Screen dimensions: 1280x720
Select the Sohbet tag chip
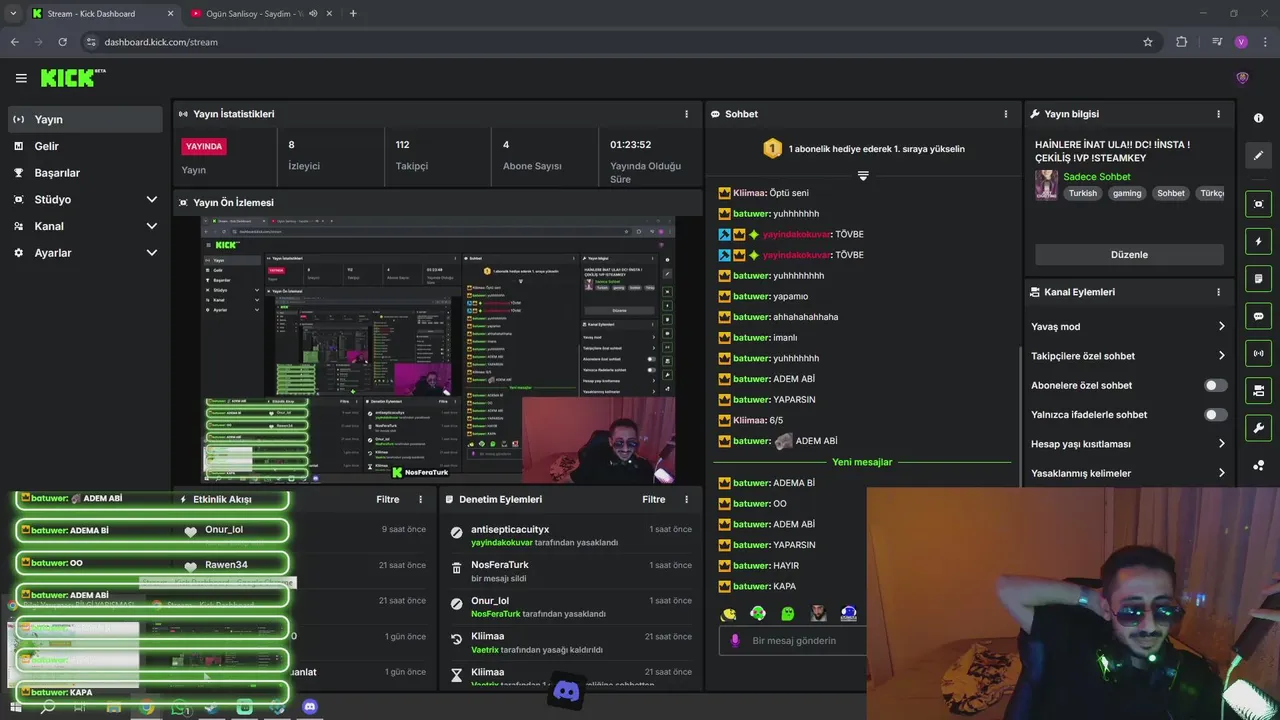(1171, 193)
